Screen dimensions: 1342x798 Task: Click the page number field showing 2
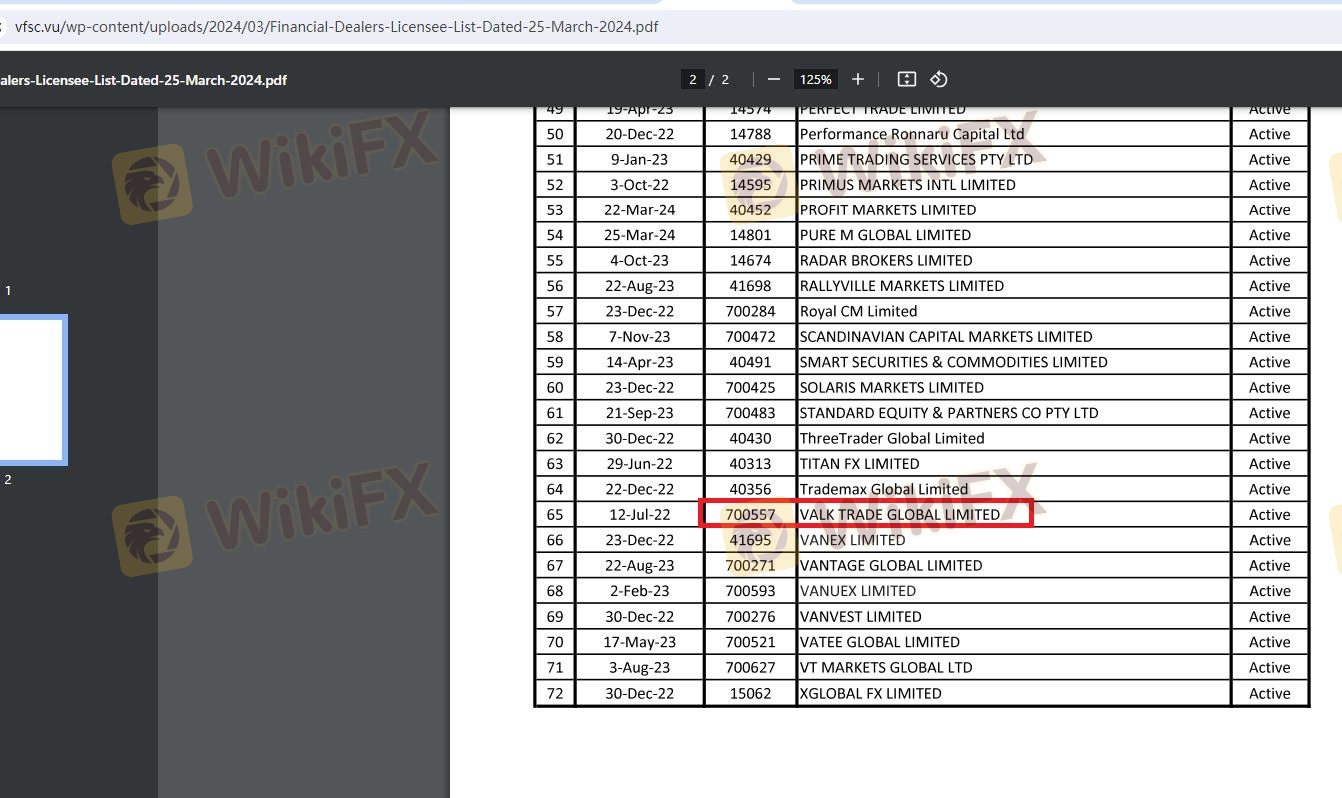tap(691, 79)
